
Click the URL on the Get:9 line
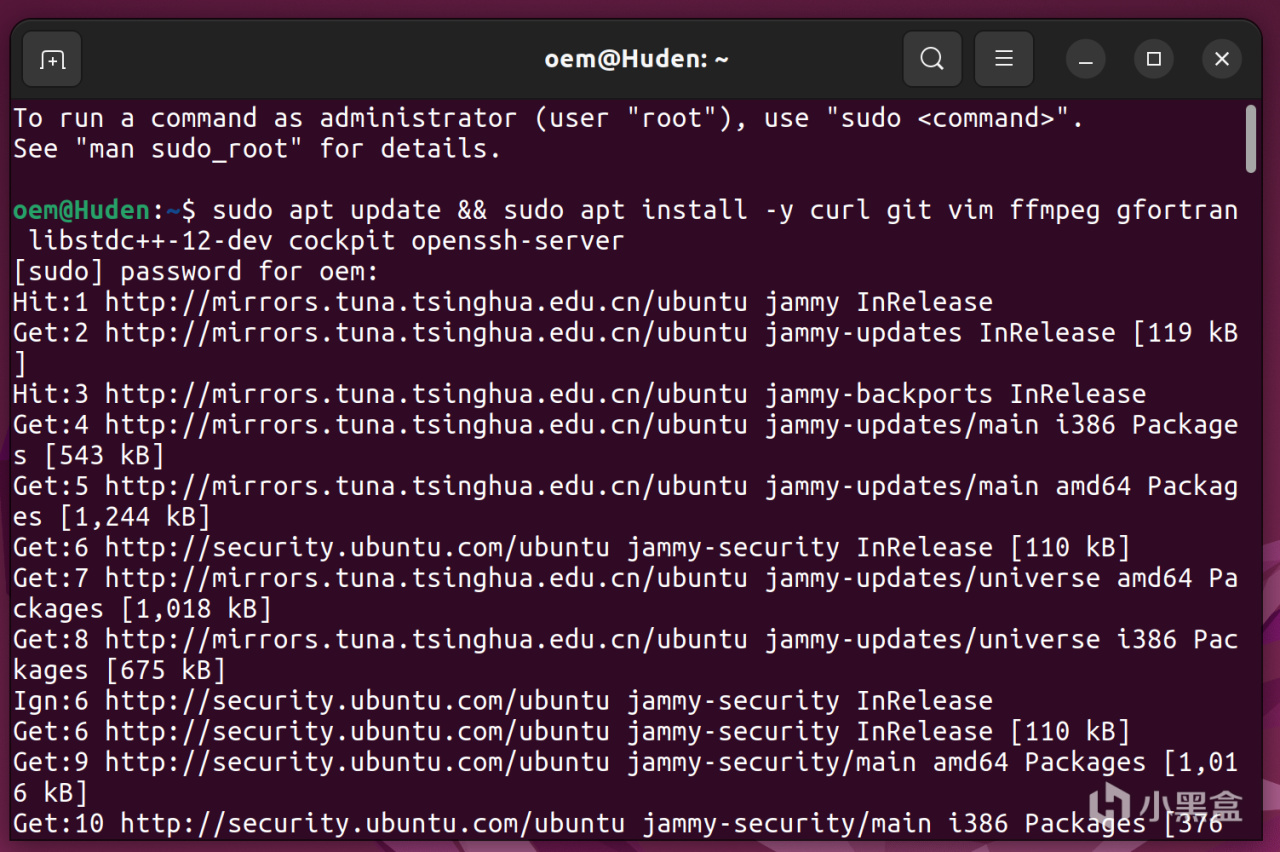point(357,762)
